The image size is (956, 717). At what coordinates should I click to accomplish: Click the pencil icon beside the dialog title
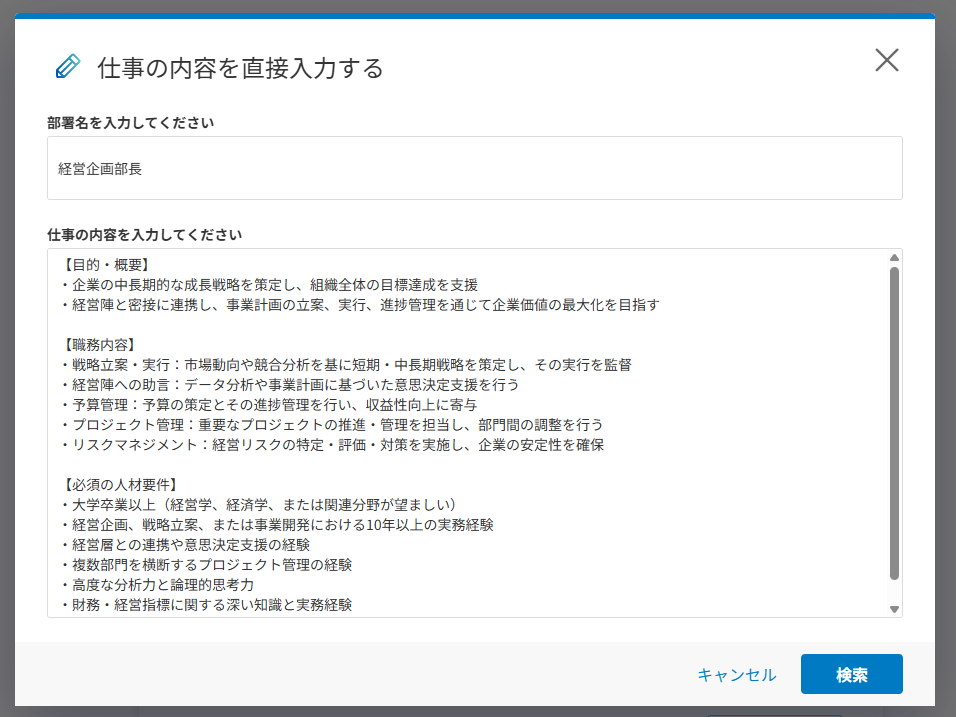coord(67,67)
